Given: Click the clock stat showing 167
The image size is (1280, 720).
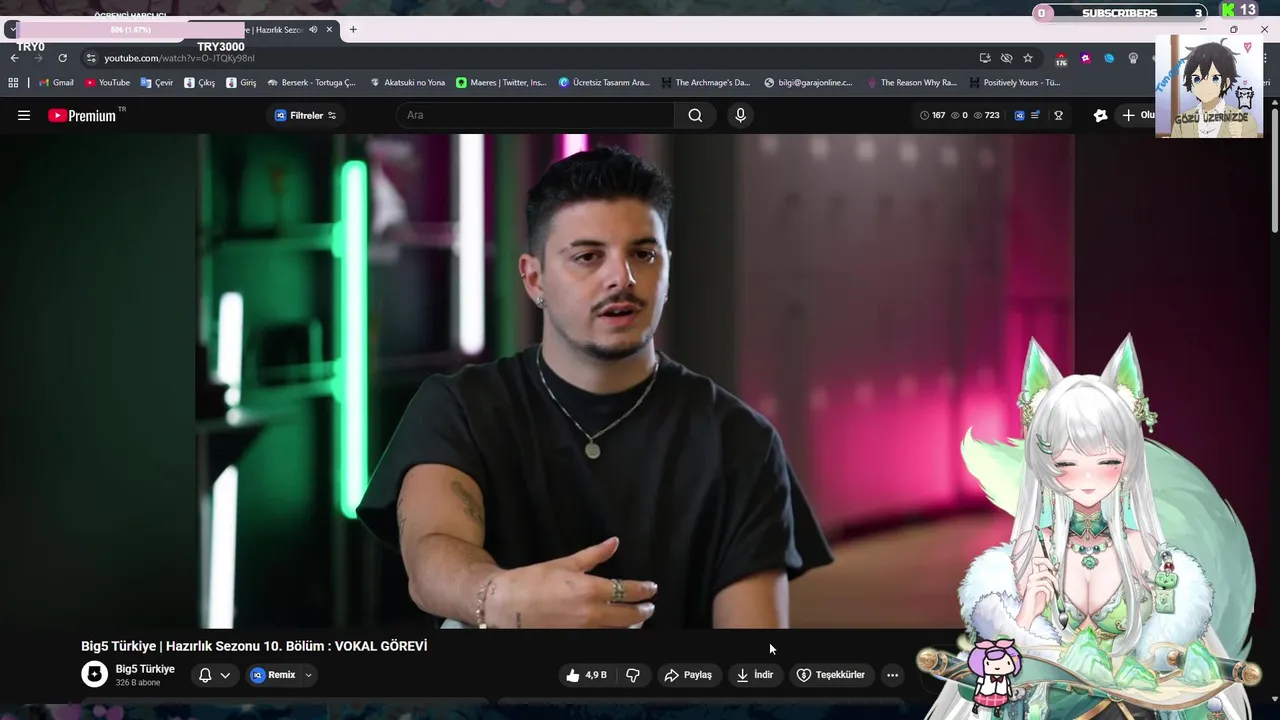Looking at the screenshot, I should point(931,115).
